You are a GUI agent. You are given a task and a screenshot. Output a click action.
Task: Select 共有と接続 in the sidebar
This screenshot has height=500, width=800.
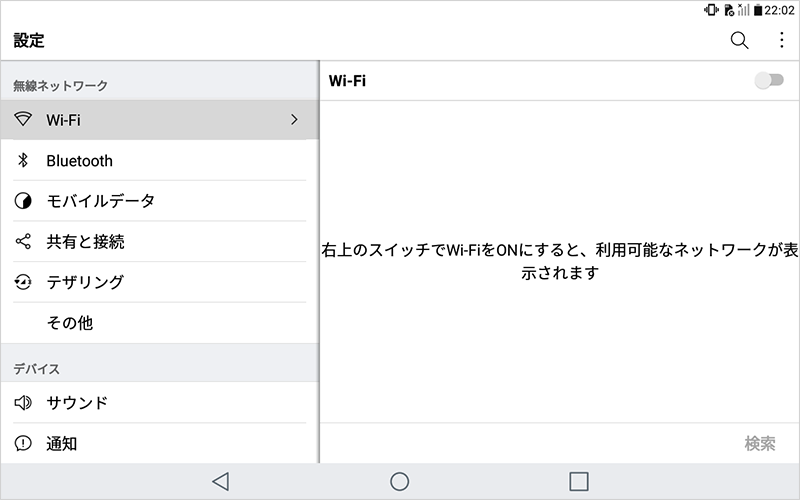tap(160, 241)
